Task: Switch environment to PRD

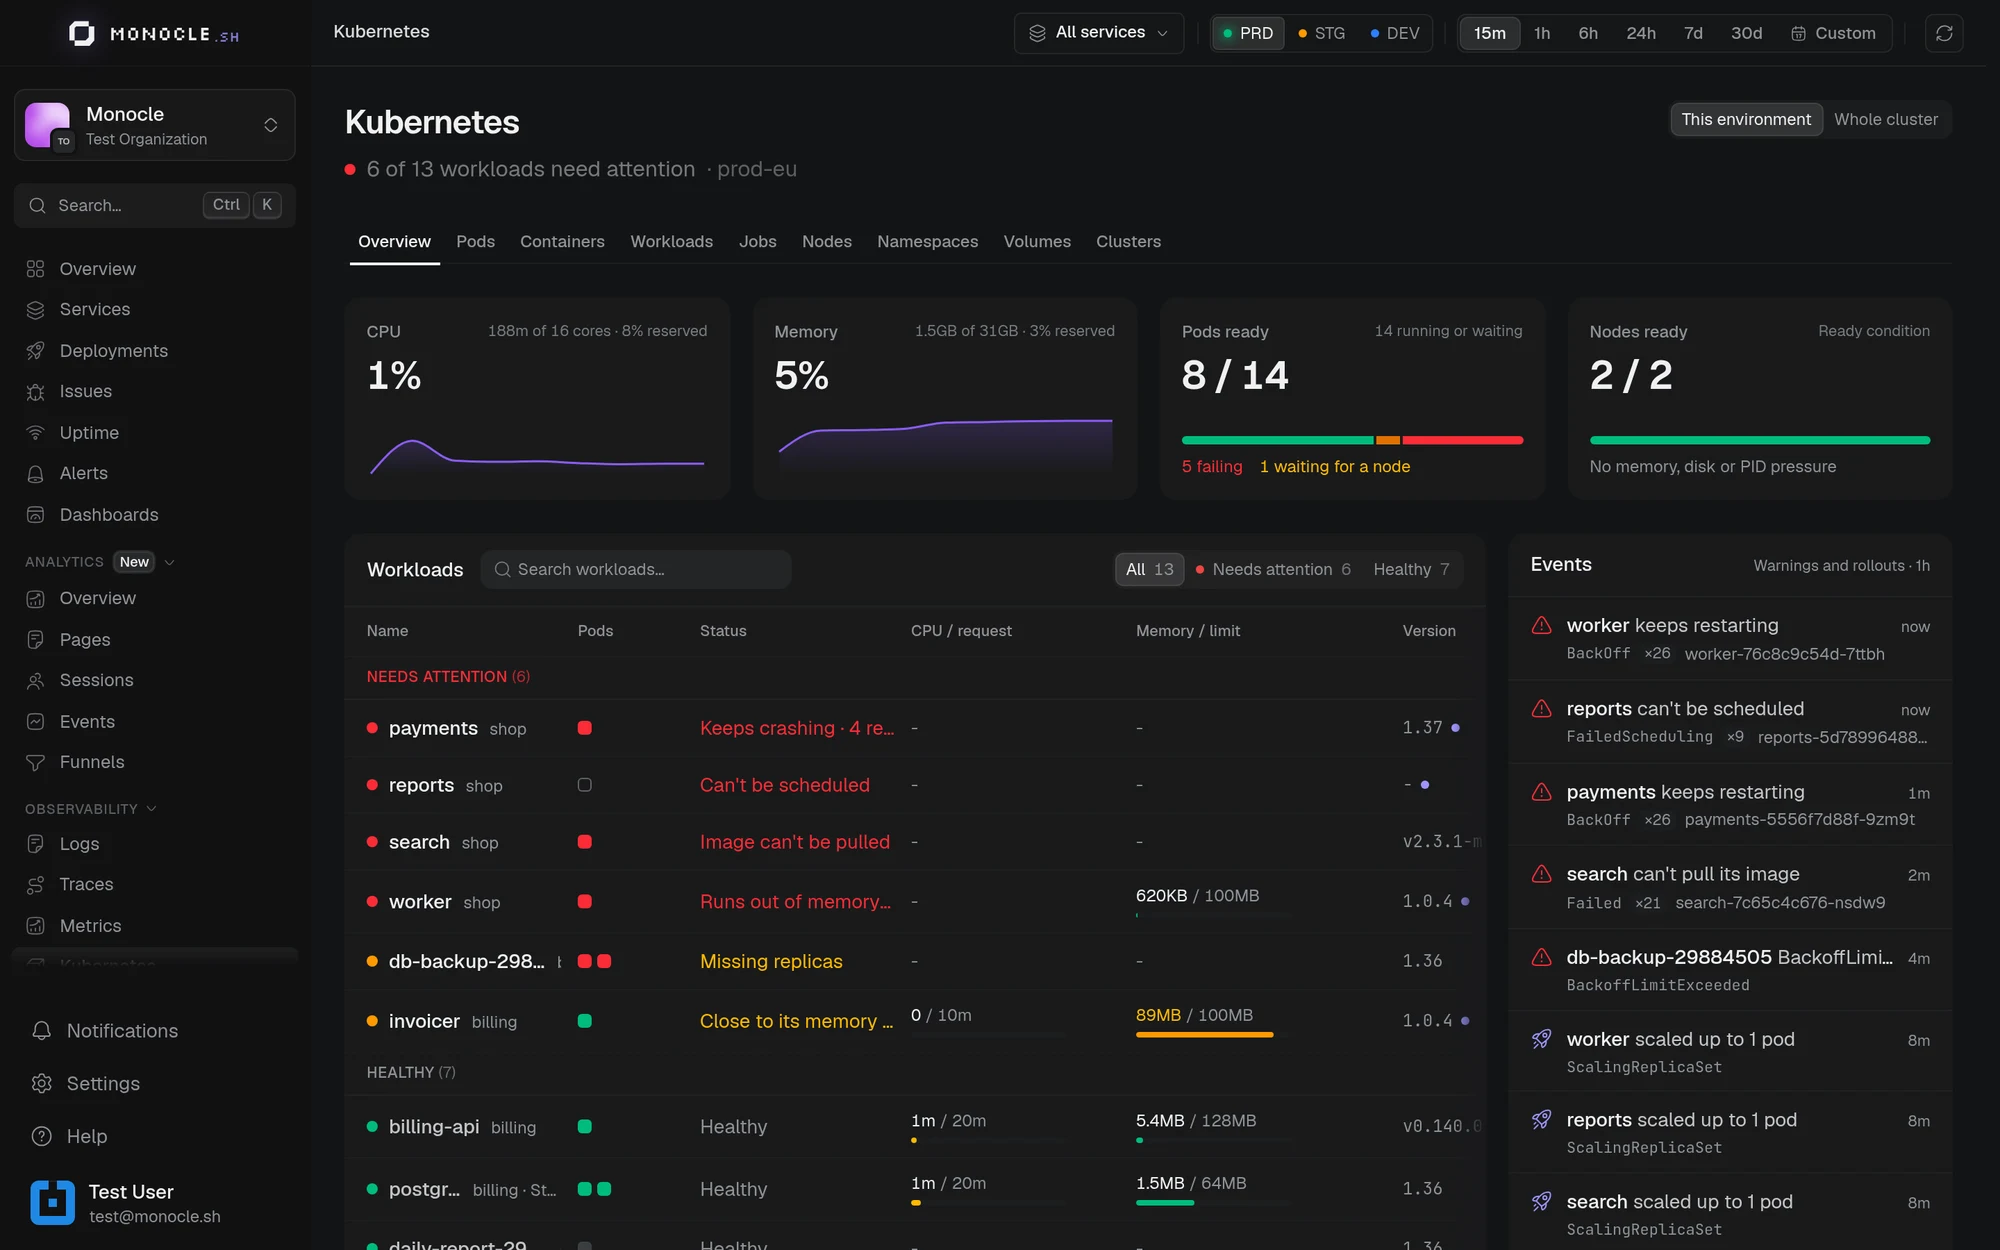Action: click(x=1248, y=33)
